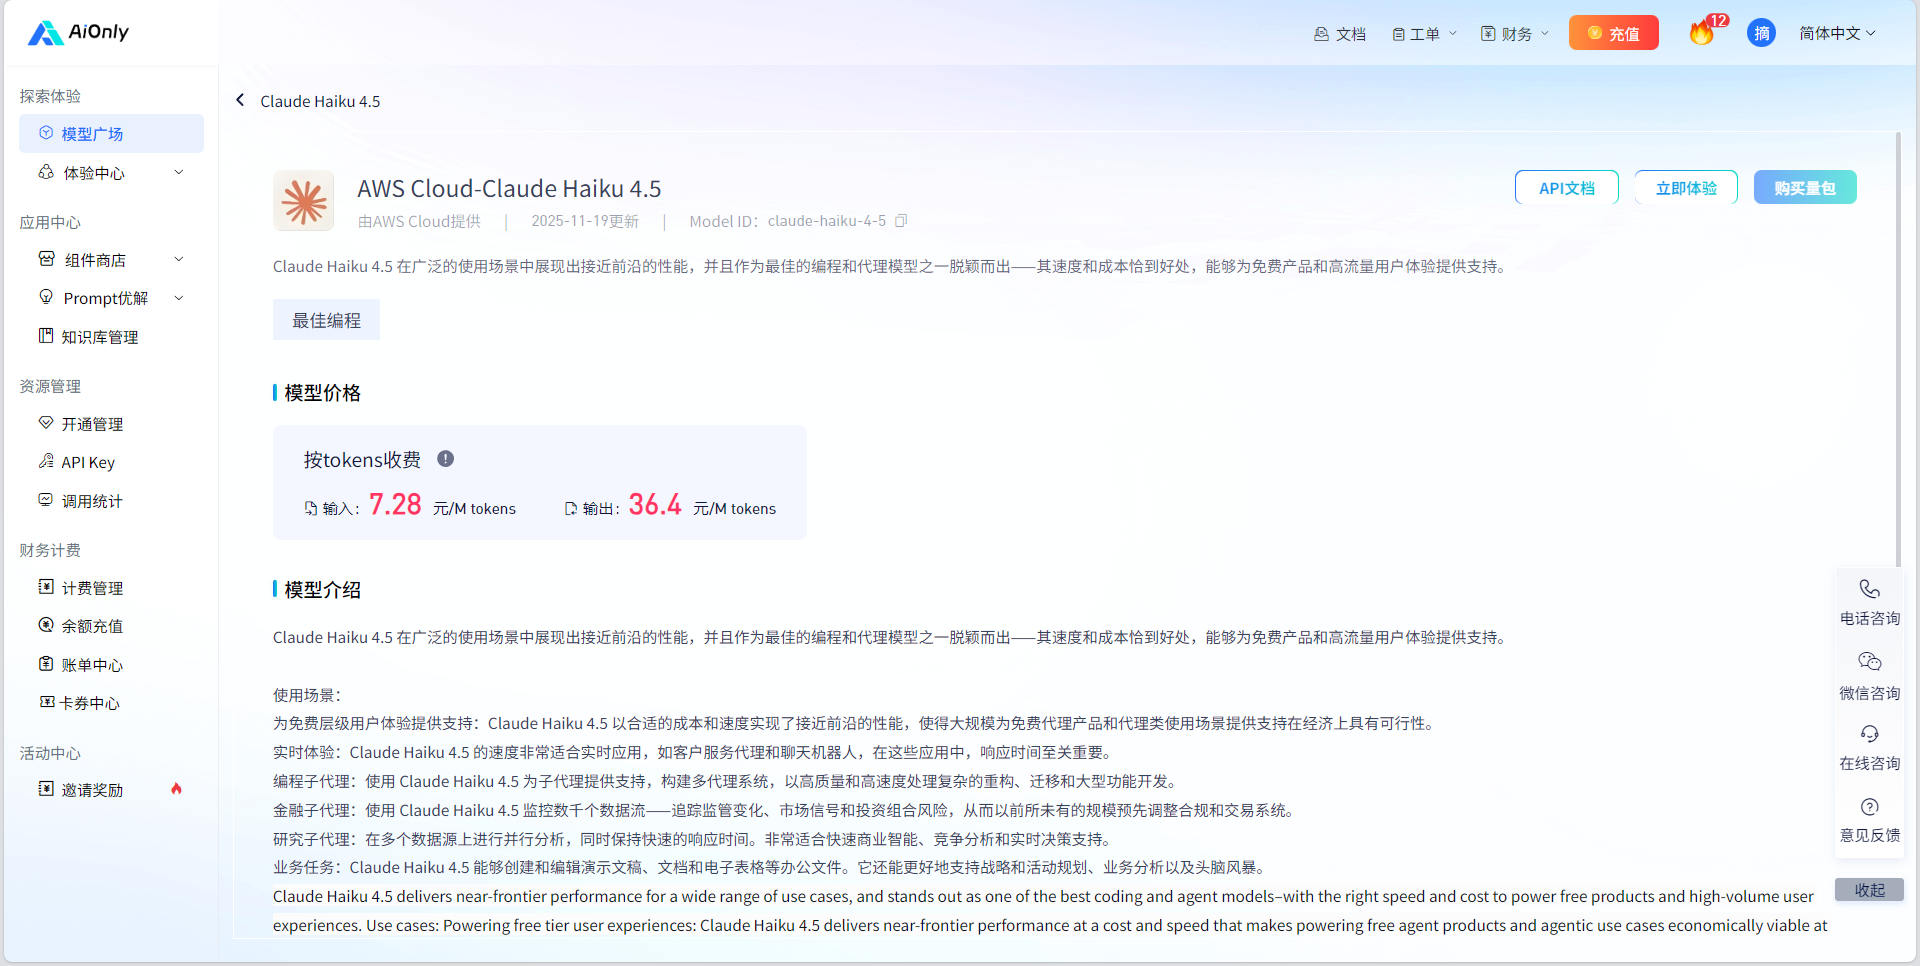
Task: Open 邀请奖励
Action: [x=111, y=790]
